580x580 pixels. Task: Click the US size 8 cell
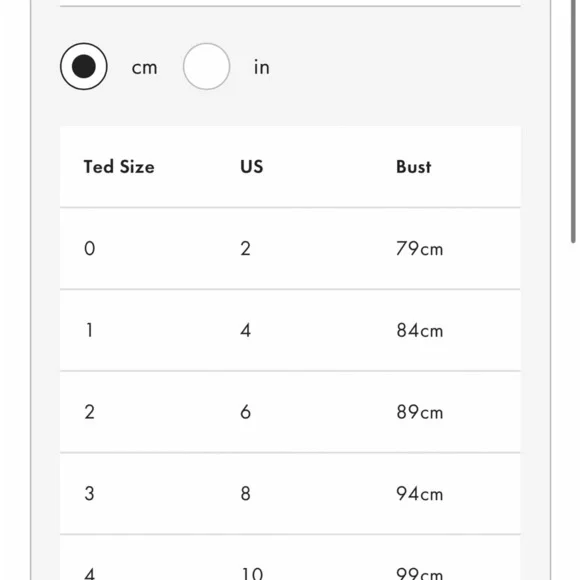(x=246, y=494)
